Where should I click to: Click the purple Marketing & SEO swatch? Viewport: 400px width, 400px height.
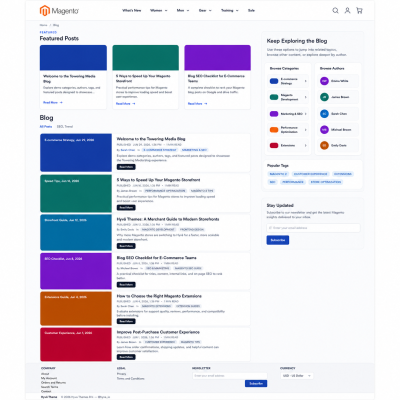click(x=274, y=114)
